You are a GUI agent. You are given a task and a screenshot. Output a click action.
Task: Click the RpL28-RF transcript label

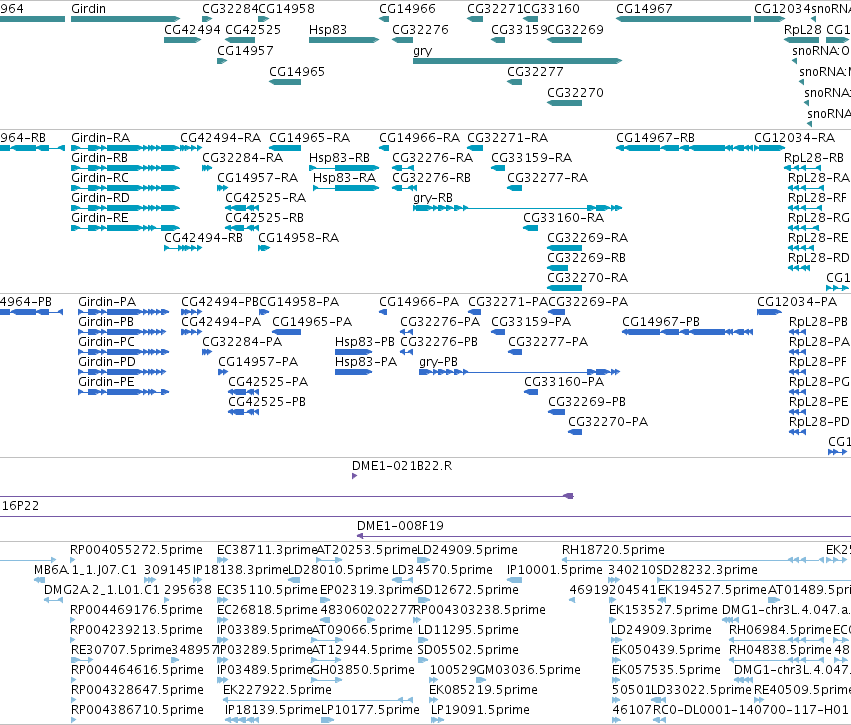point(817,198)
